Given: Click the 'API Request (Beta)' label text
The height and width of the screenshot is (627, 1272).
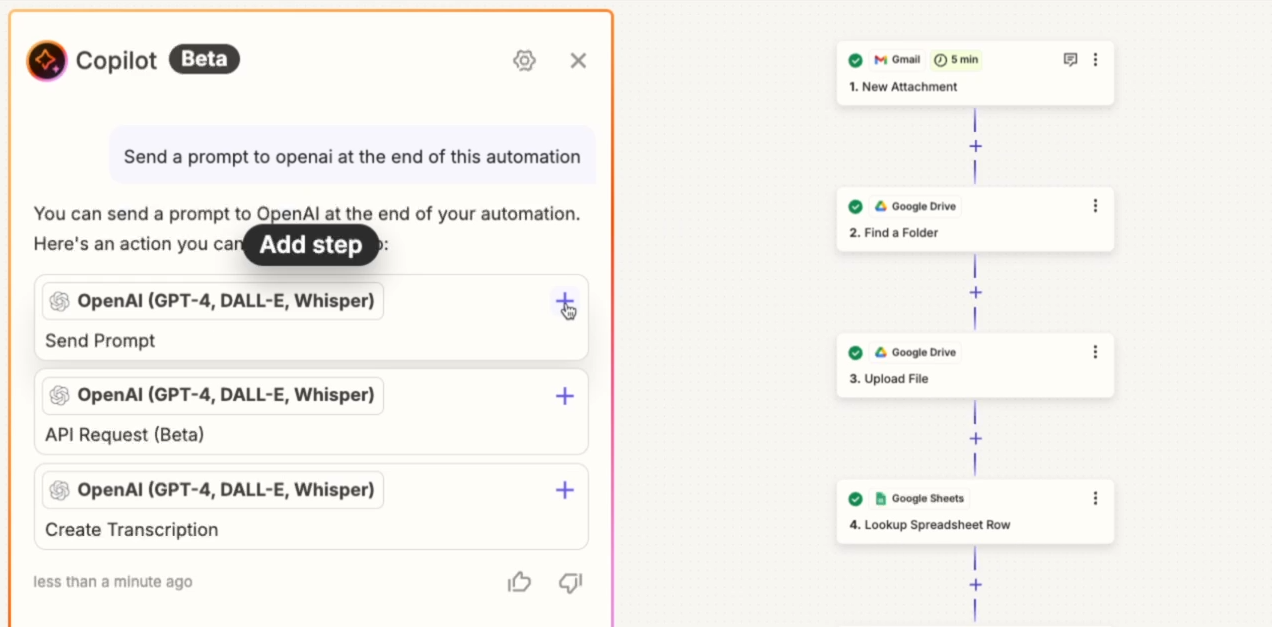Looking at the screenshot, I should 124,435.
